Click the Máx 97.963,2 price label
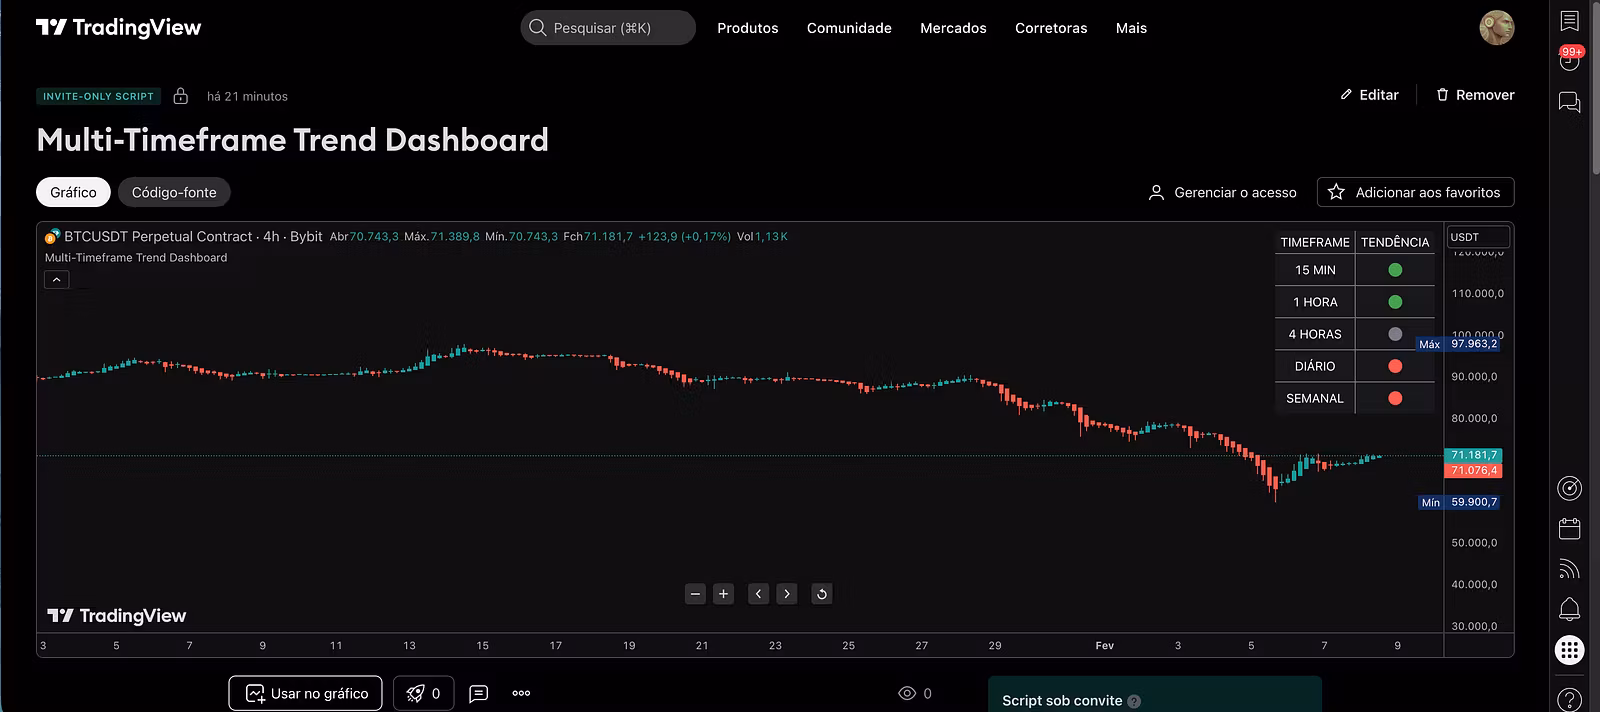The width and height of the screenshot is (1600, 712). click(1459, 344)
